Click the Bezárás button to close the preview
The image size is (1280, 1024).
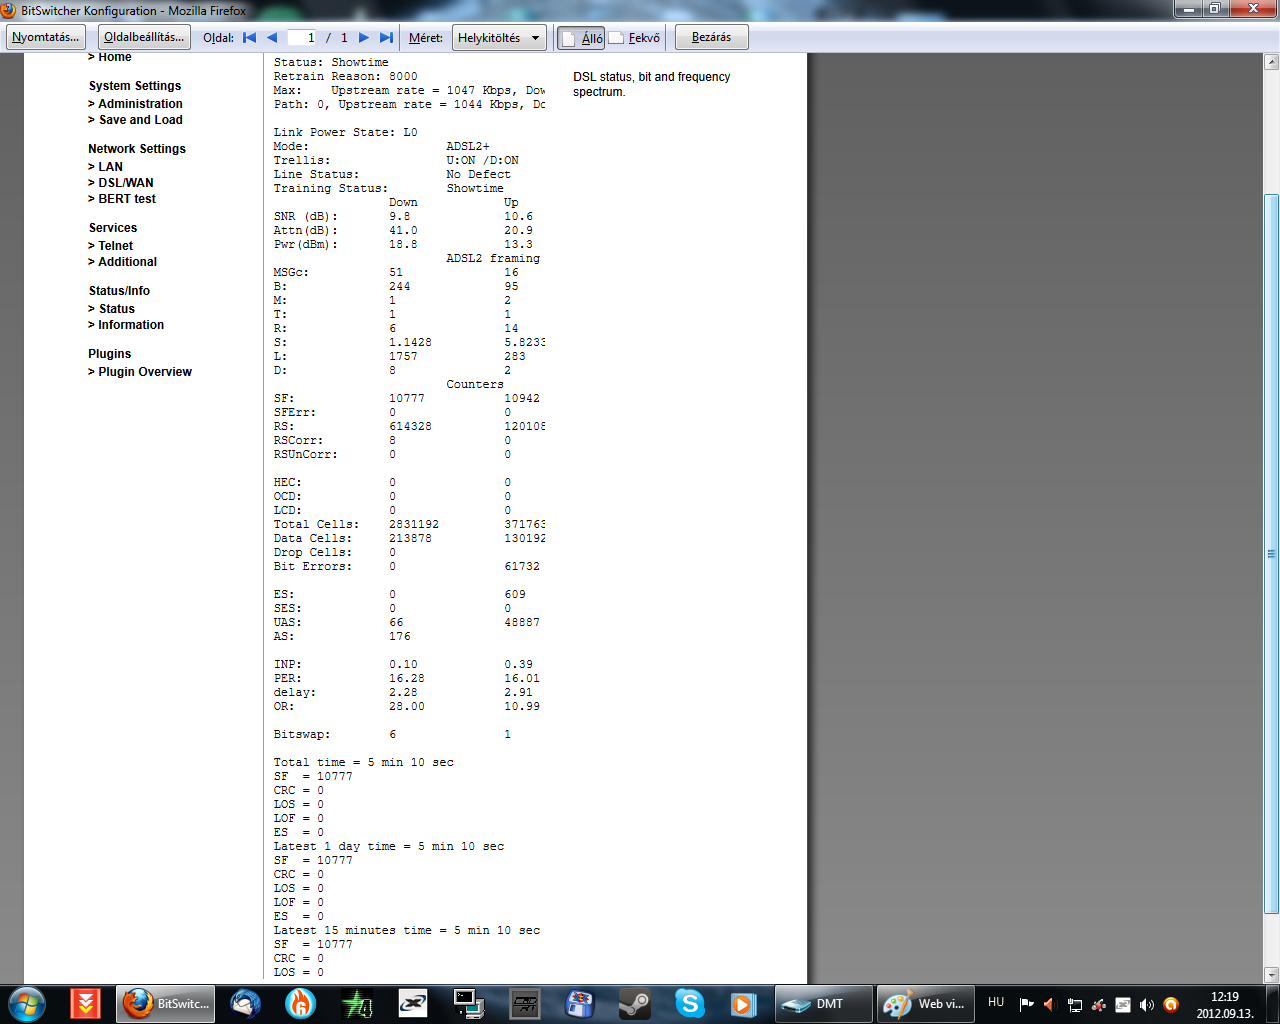tap(711, 37)
